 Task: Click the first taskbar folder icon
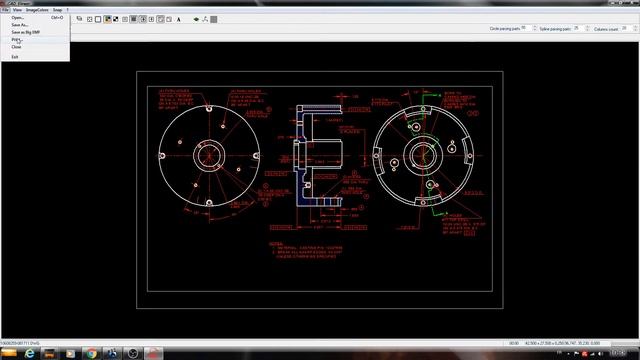coord(9,353)
